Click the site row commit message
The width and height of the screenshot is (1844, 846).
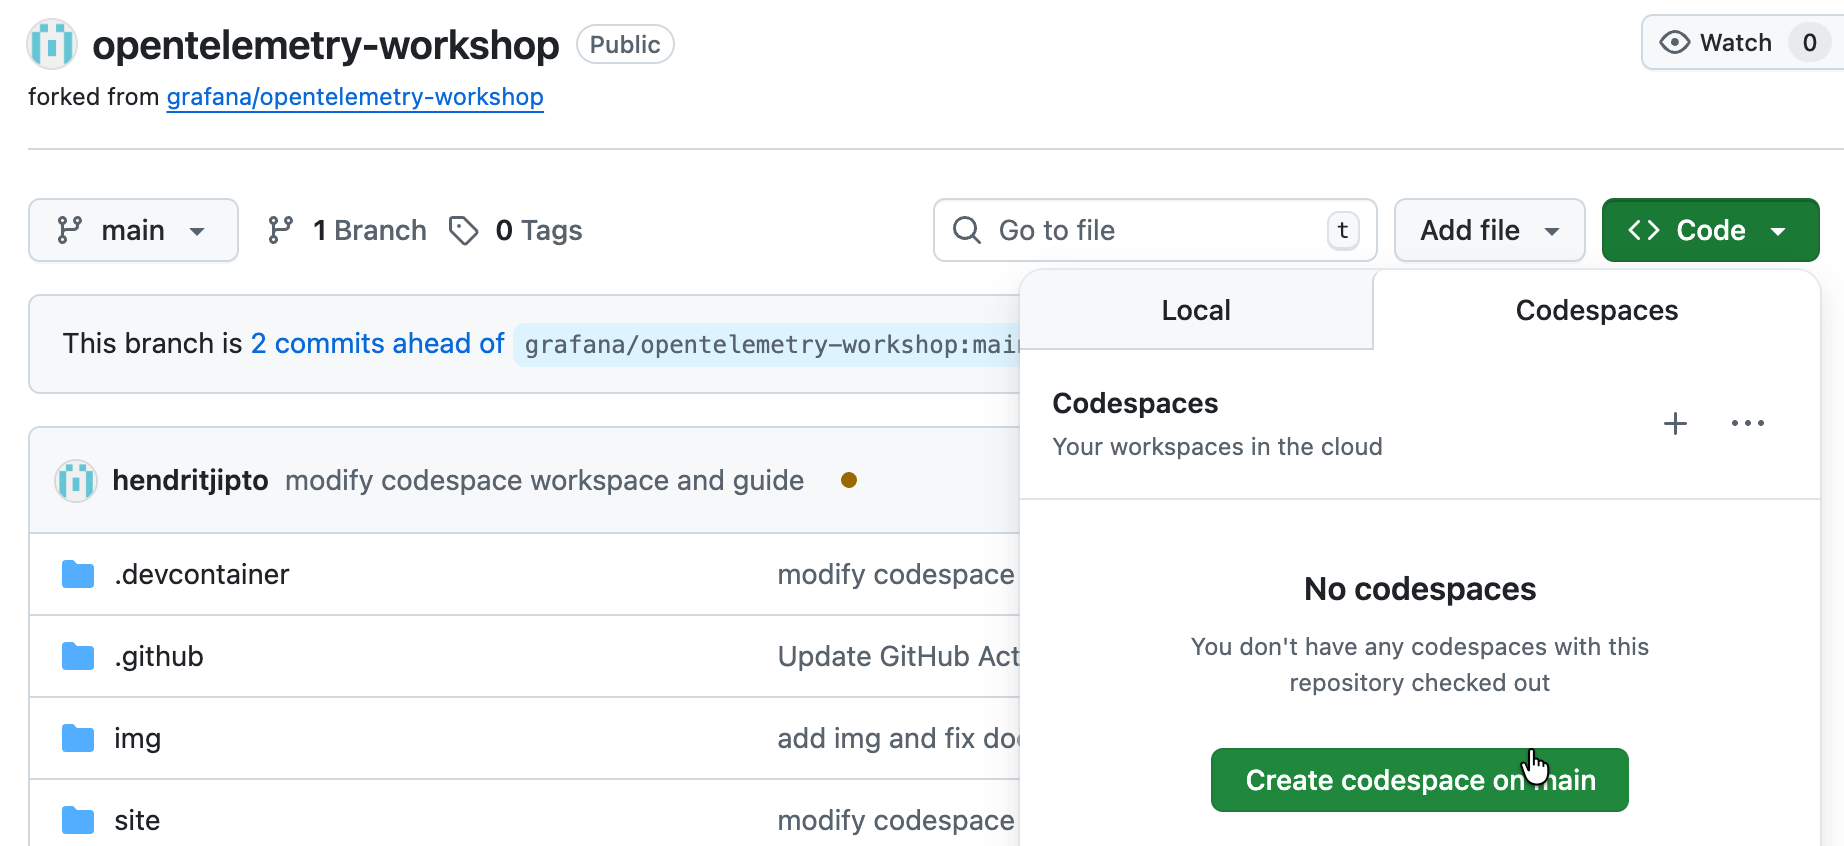click(897, 821)
